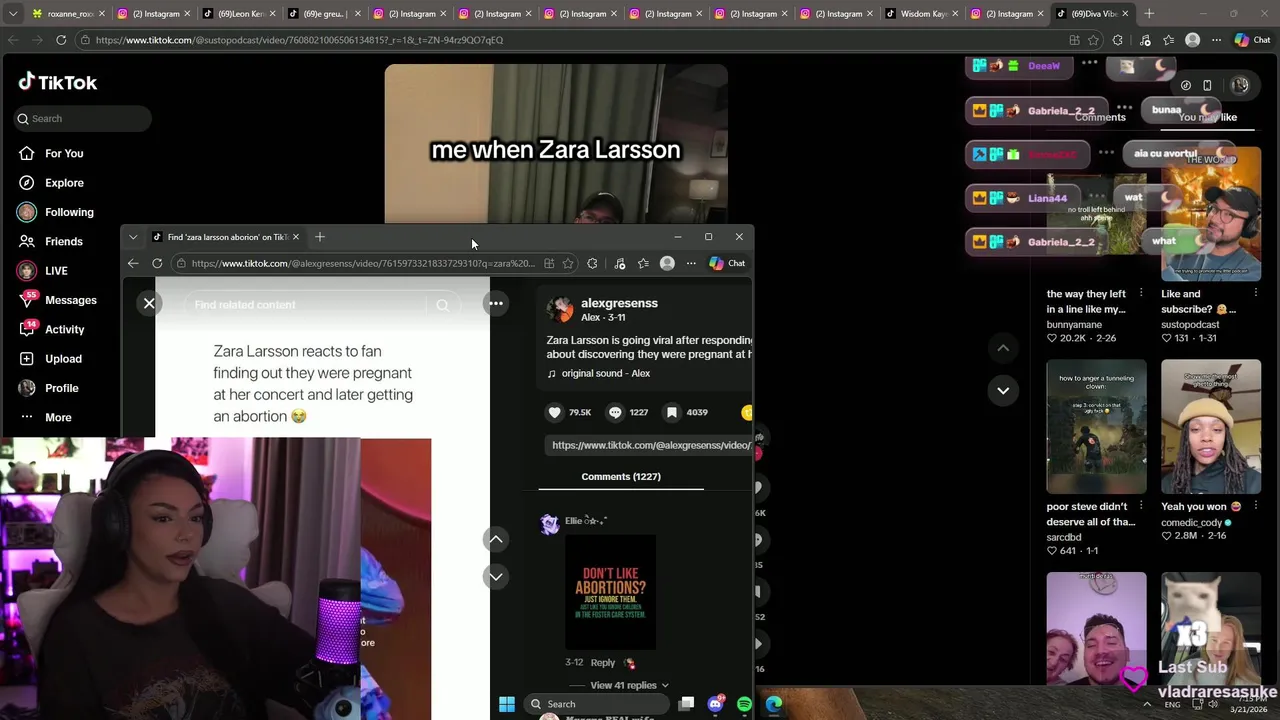Go back in the front browser window
1280x720 pixels.
tap(133, 263)
